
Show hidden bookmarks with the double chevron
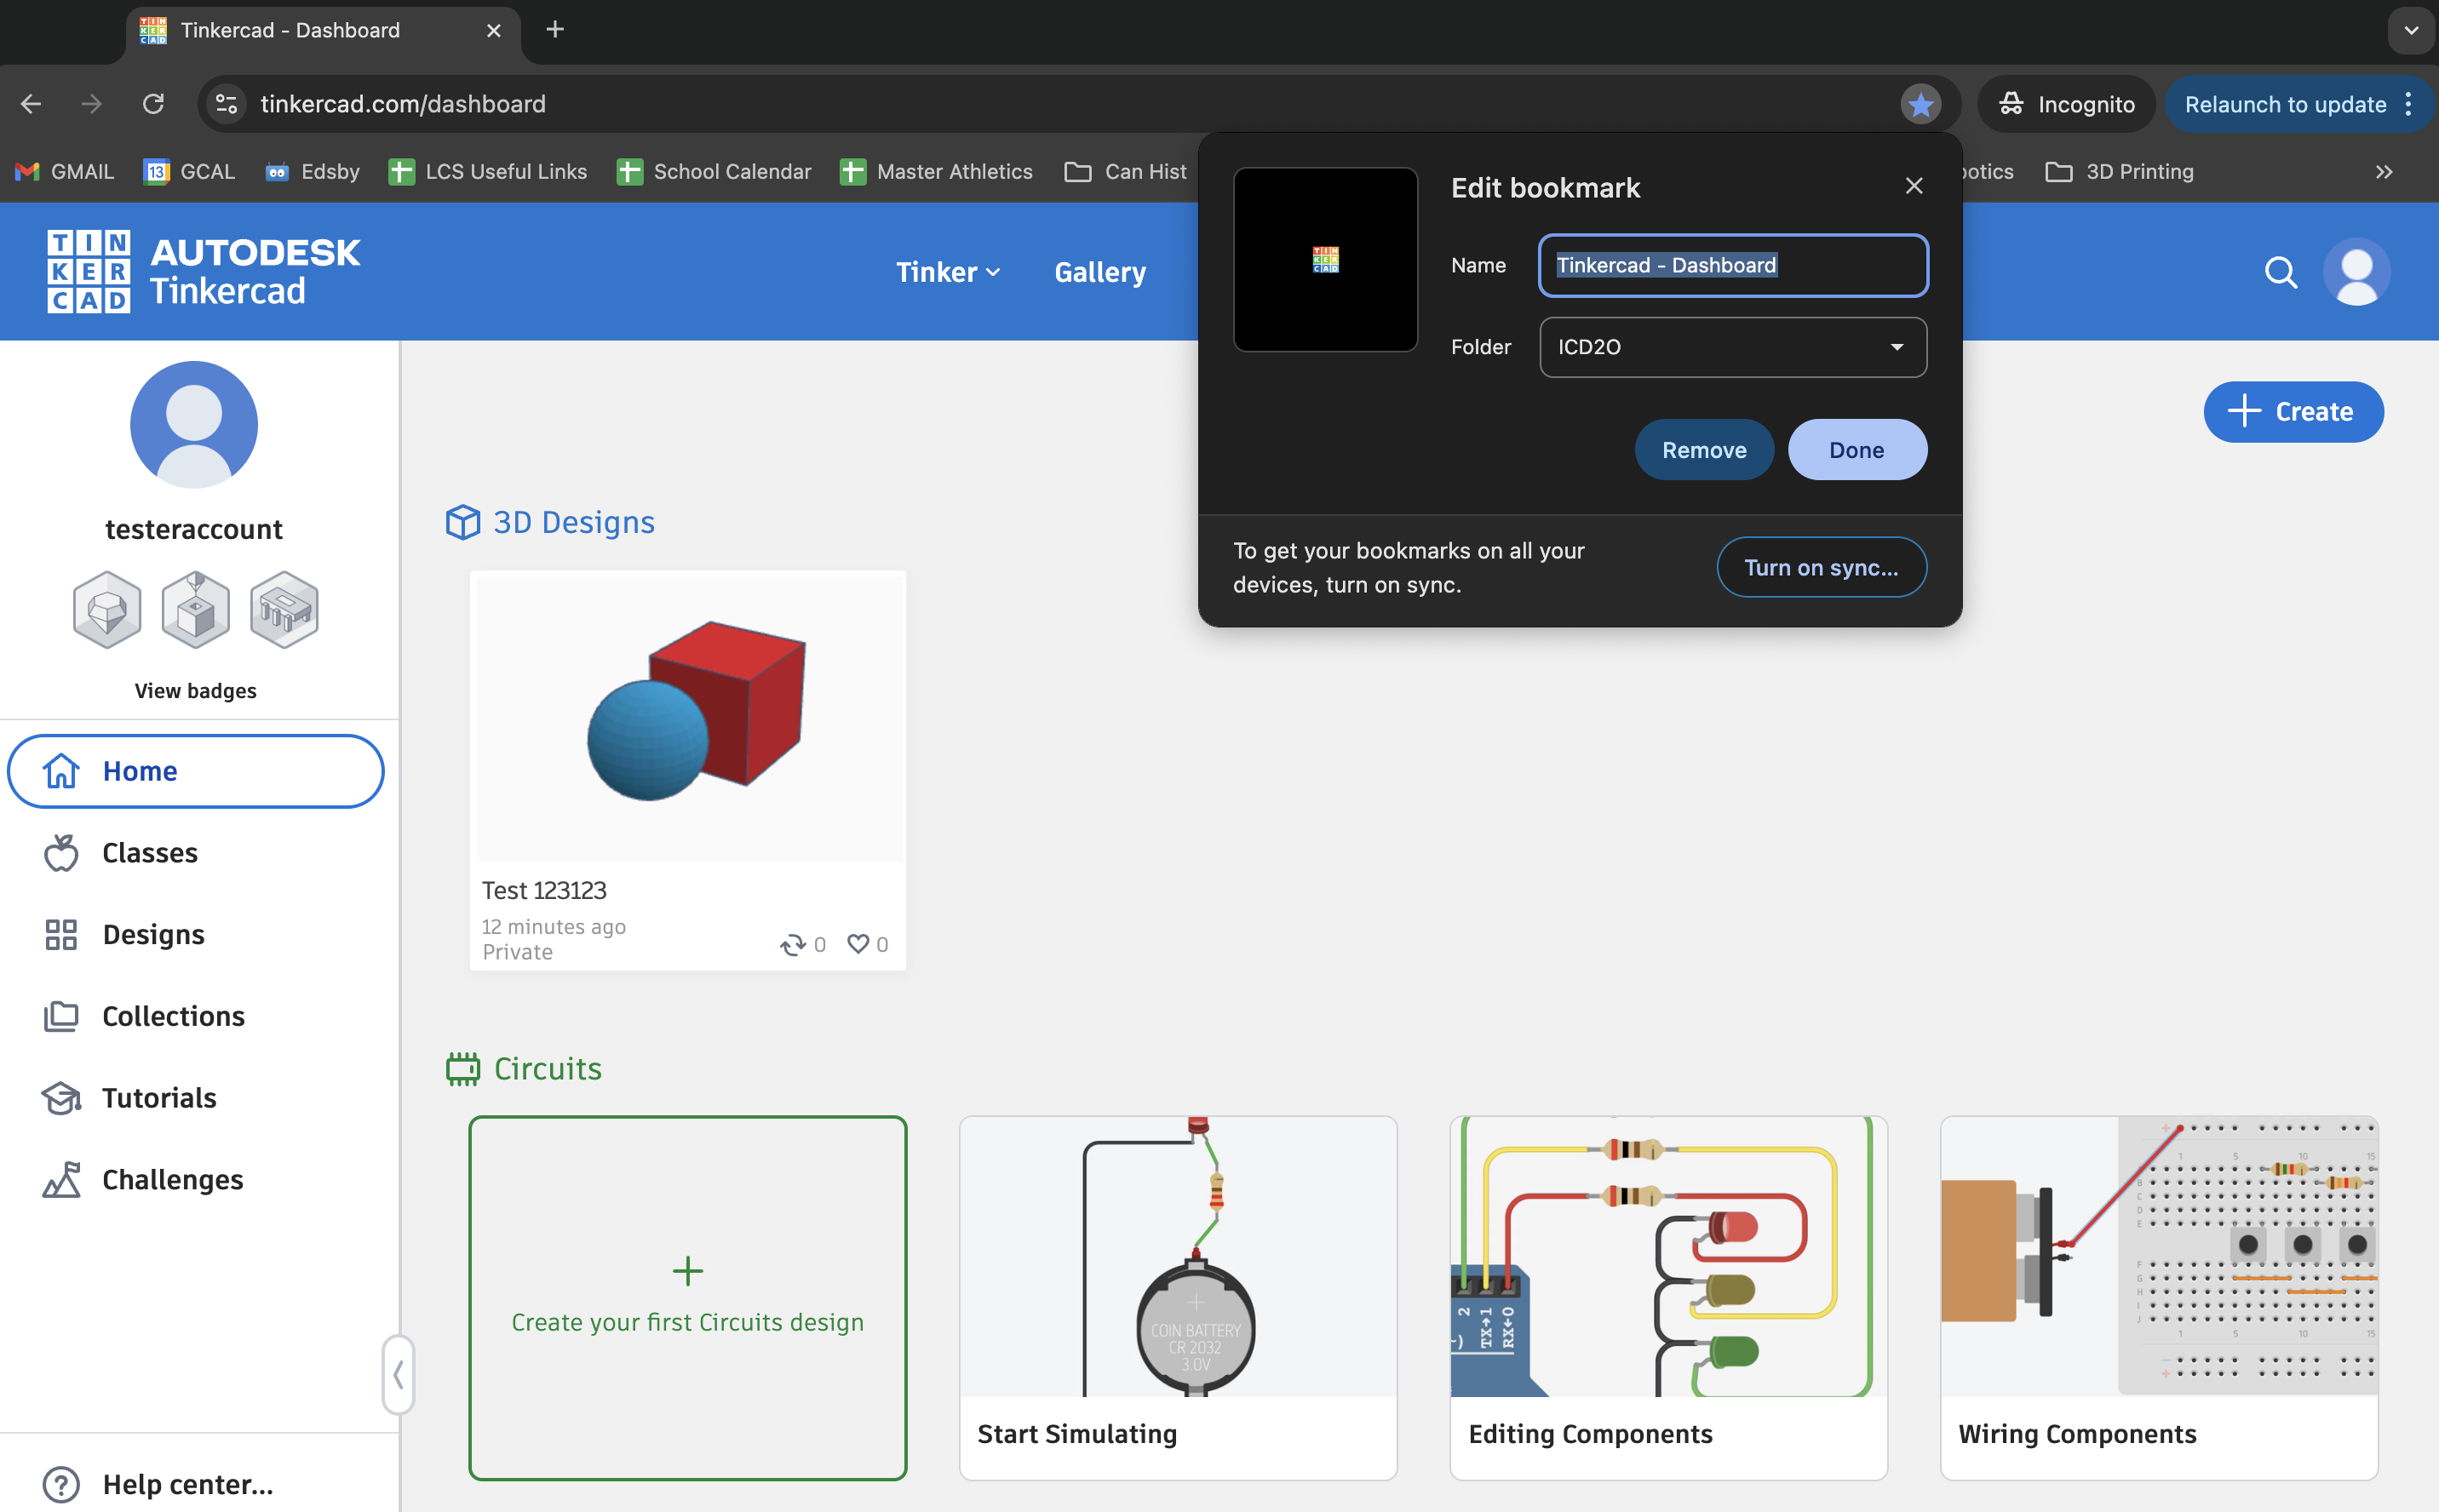(2383, 172)
